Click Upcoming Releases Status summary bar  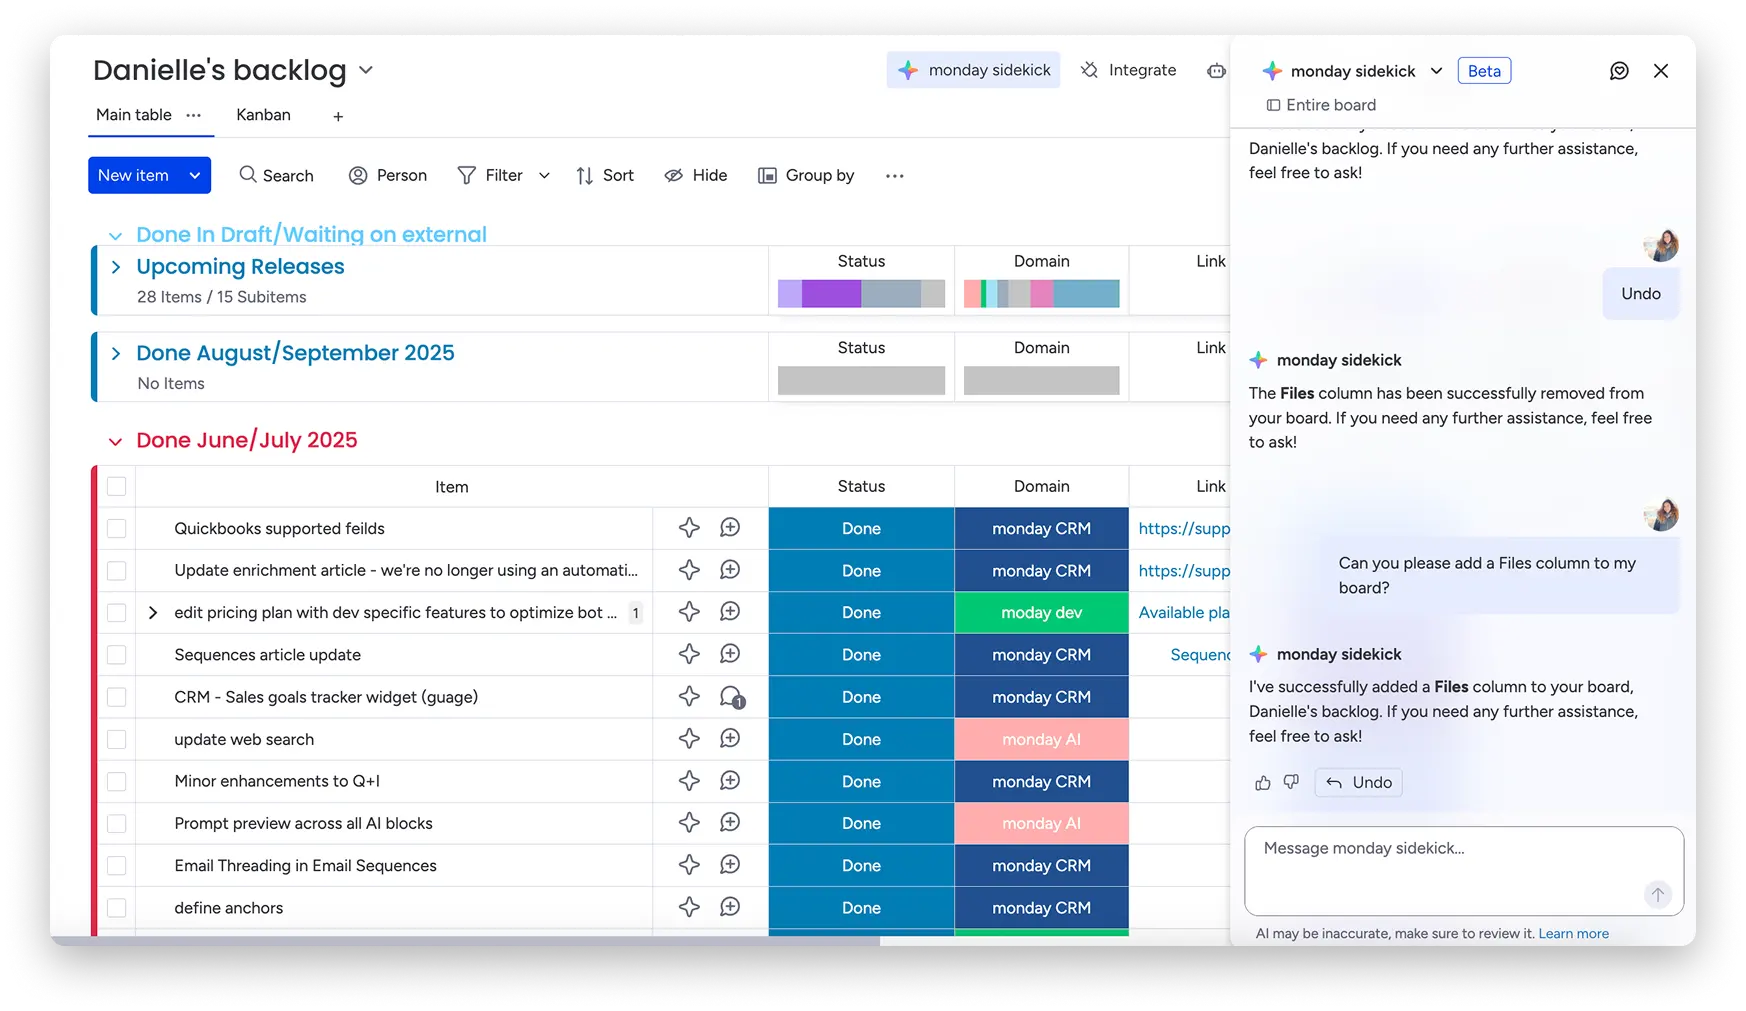coord(861,293)
